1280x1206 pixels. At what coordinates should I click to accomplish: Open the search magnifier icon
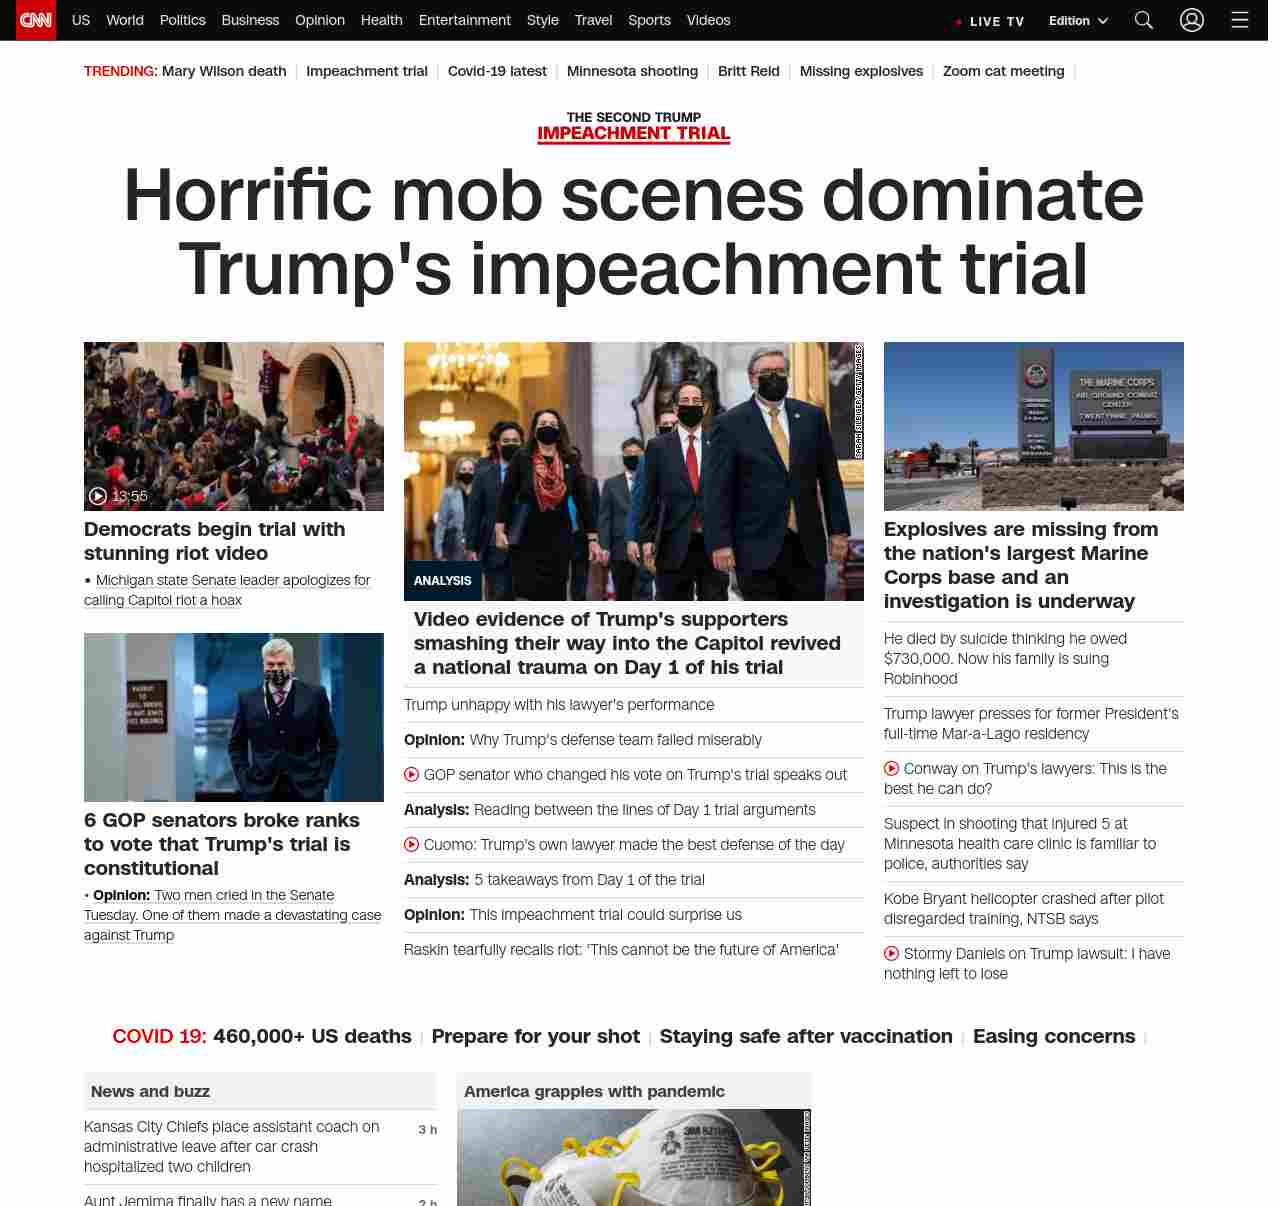pyautogui.click(x=1143, y=20)
